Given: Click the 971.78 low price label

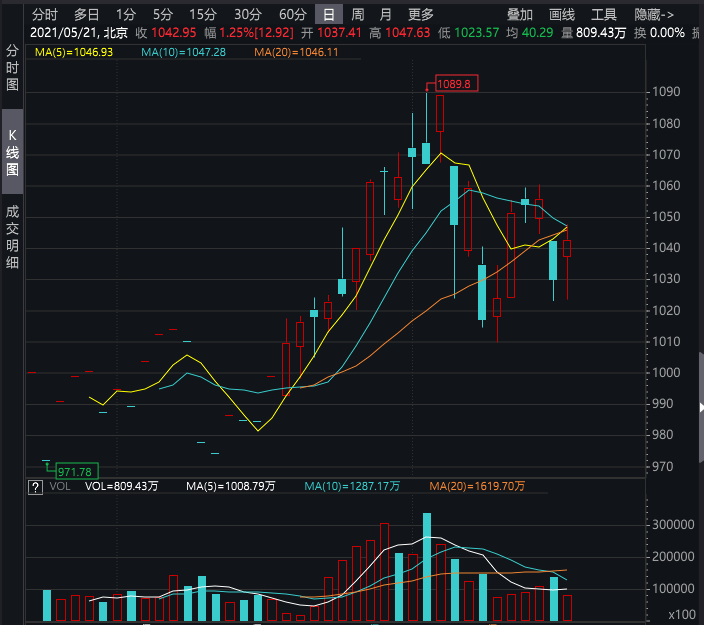Looking at the screenshot, I should click(75, 471).
